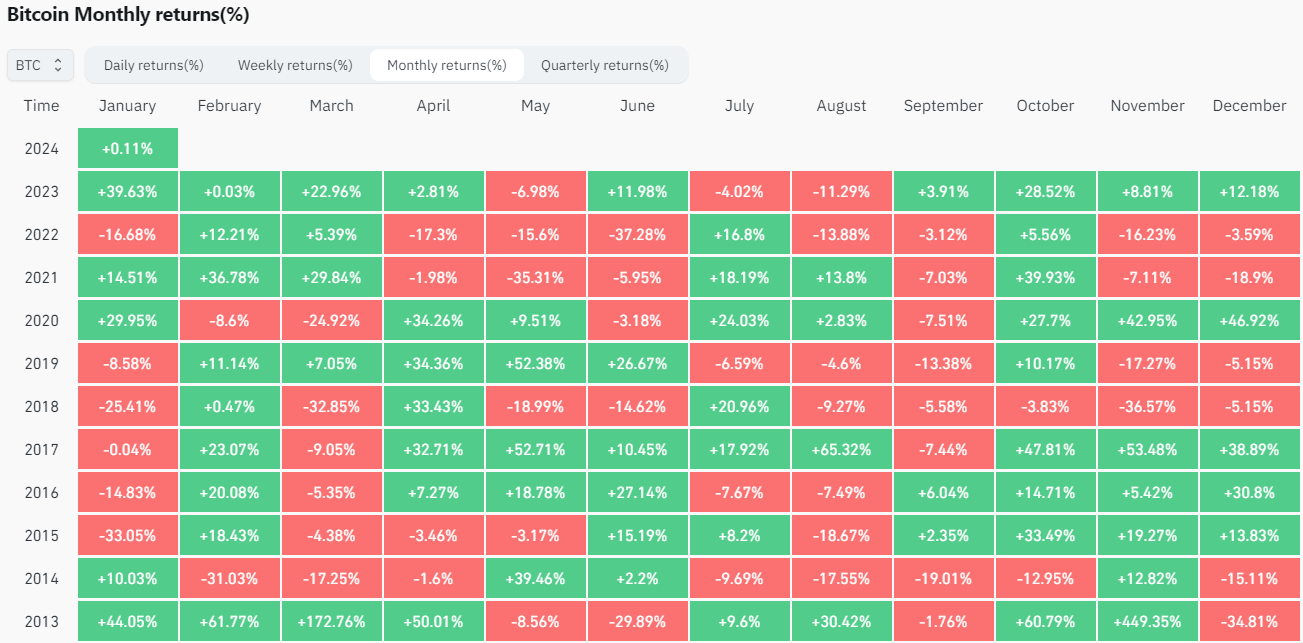Click the 2023 October cell +28.52%

(1045, 191)
